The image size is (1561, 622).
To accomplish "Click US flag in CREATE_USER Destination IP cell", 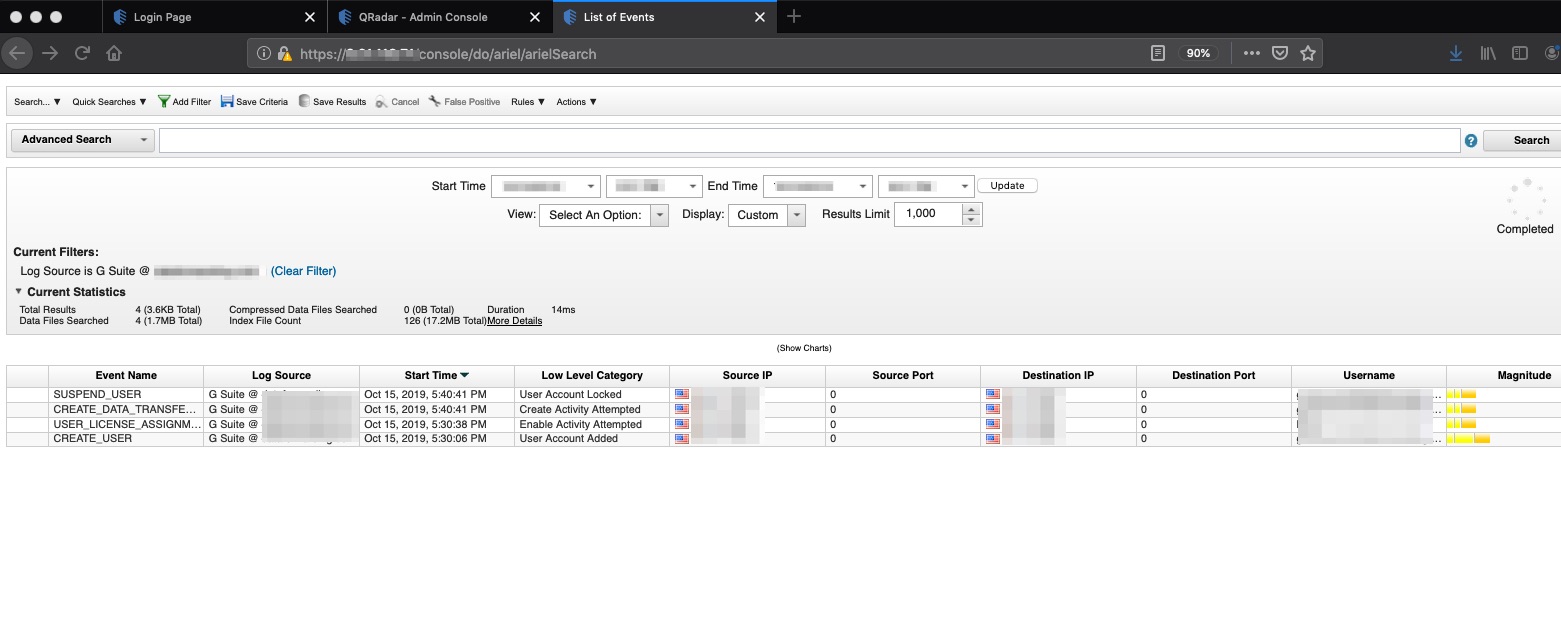I will [993, 438].
